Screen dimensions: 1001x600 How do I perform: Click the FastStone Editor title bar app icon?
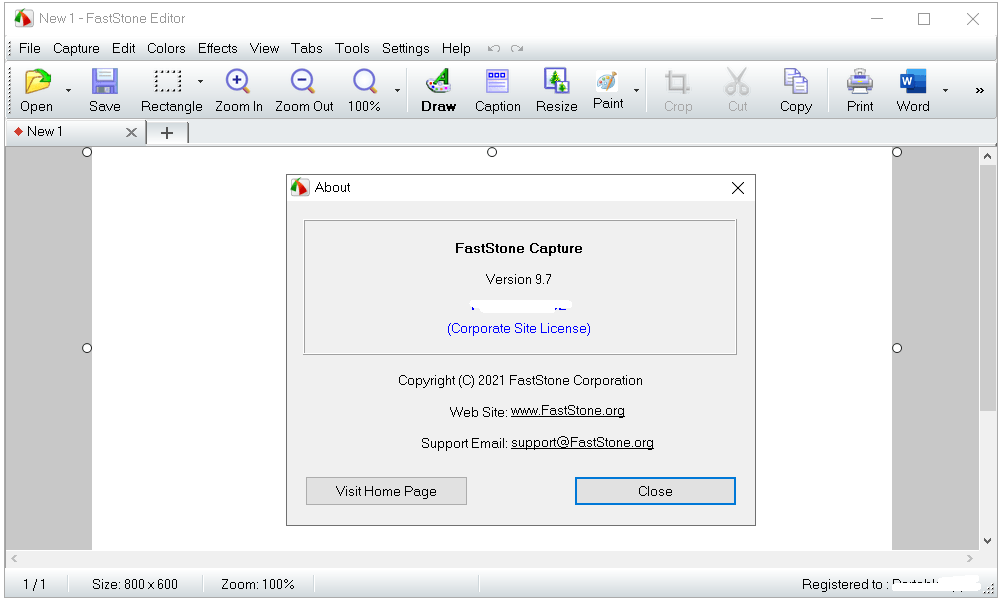(x=24, y=19)
